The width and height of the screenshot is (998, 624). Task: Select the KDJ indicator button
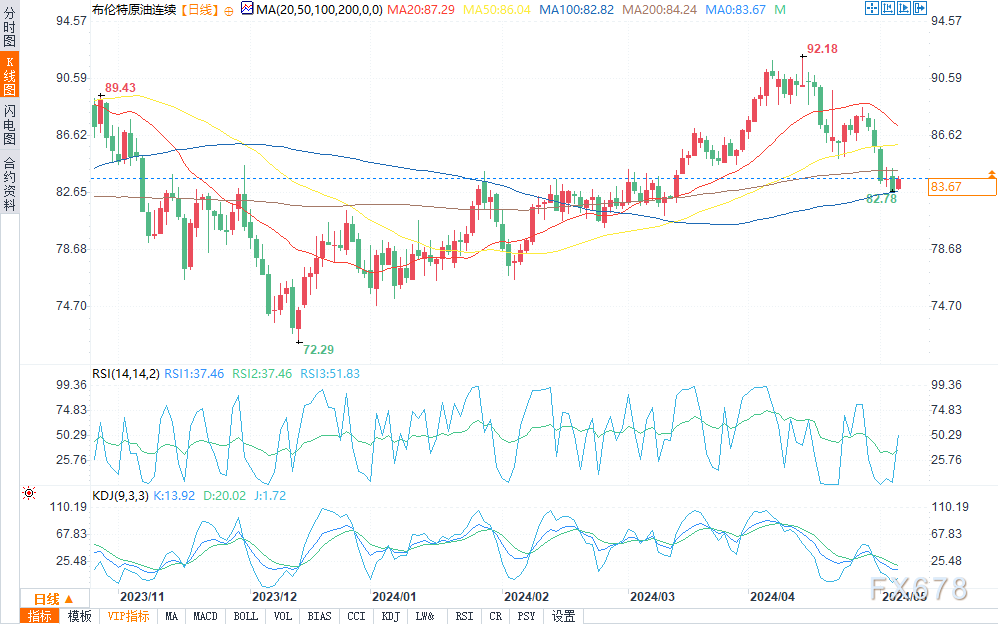[x=390, y=616]
